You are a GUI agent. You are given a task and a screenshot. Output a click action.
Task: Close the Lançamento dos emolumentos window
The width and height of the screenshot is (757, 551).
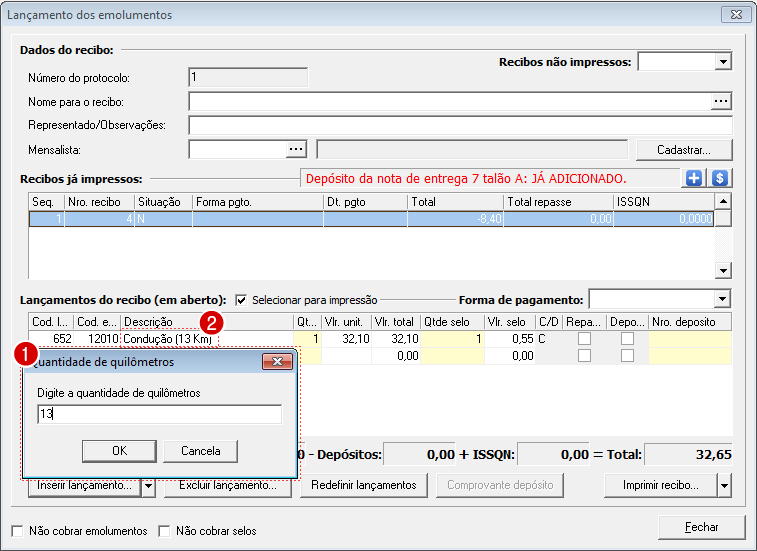click(x=736, y=14)
